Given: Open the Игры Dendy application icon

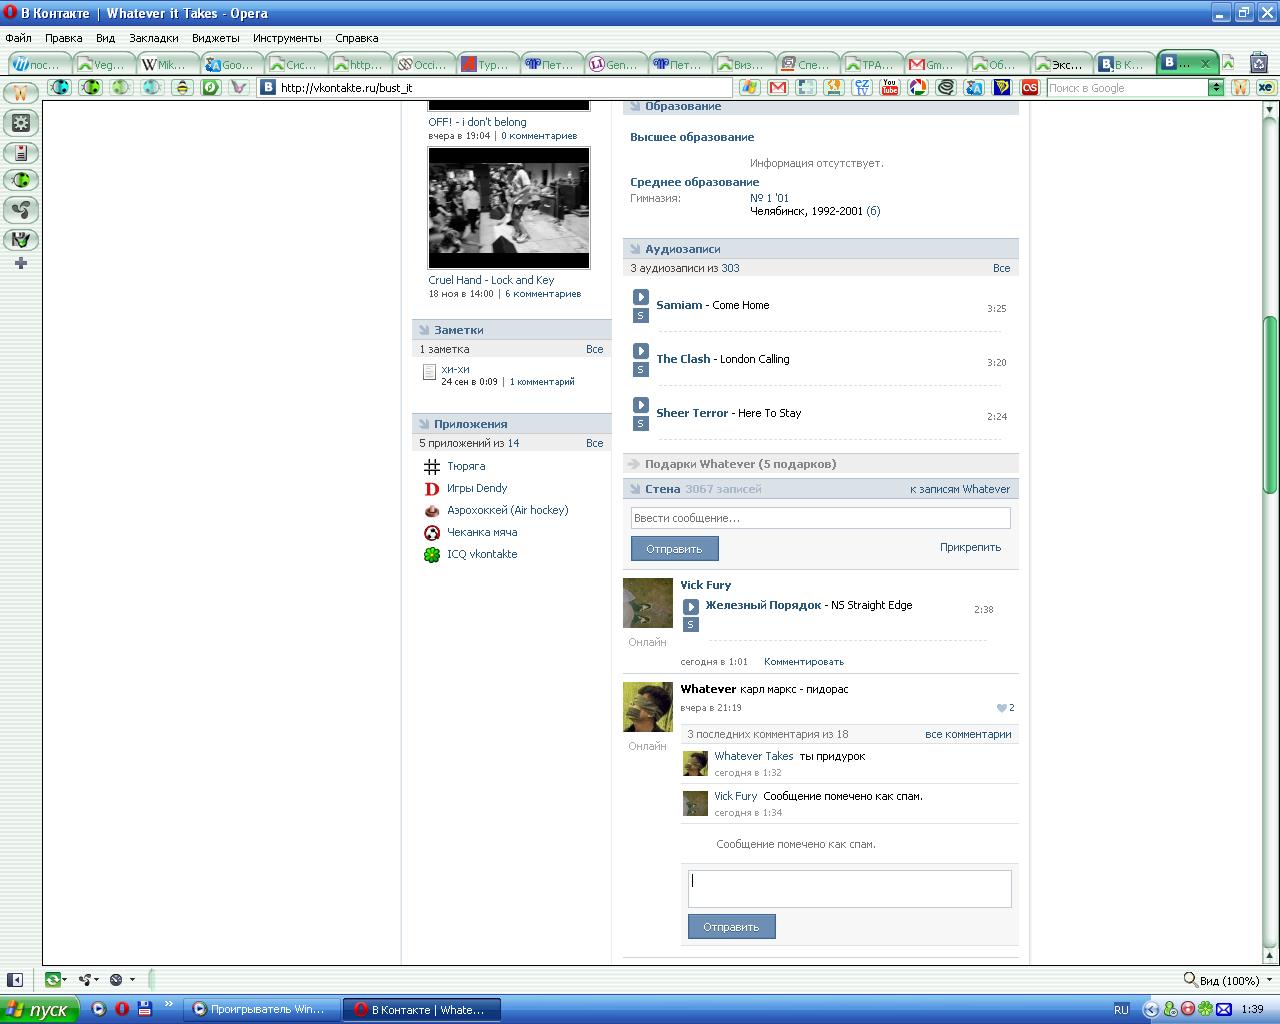Looking at the screenshot, I should point(432,488).
